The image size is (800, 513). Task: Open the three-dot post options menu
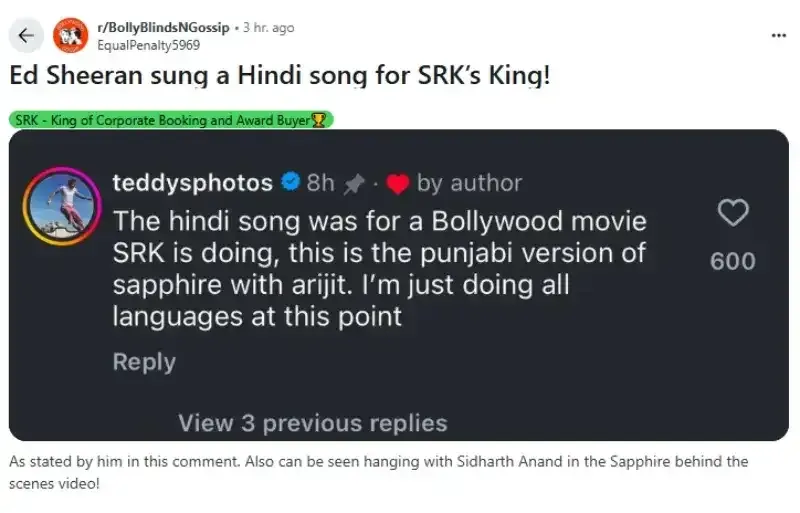779,35
